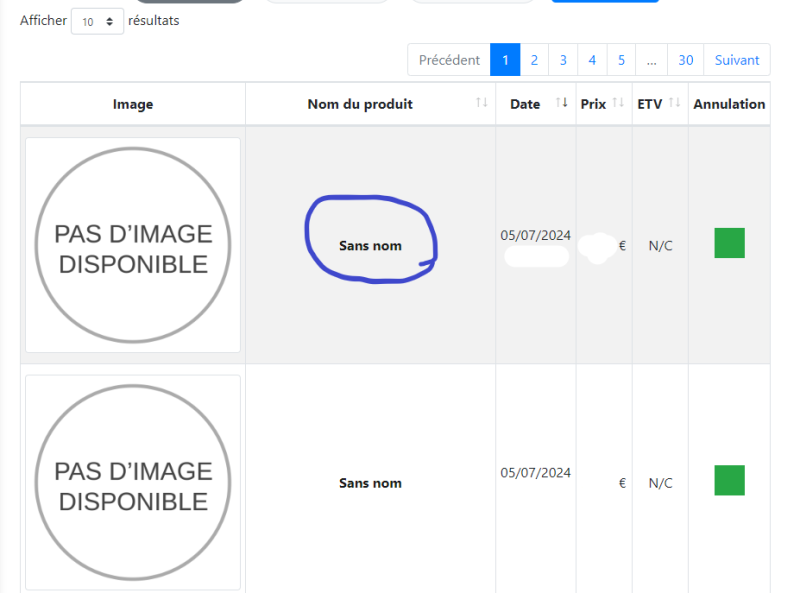Click the first row placeholder image
The width and height of the screenshot is (800, 593).
click(x=133, y=245)
